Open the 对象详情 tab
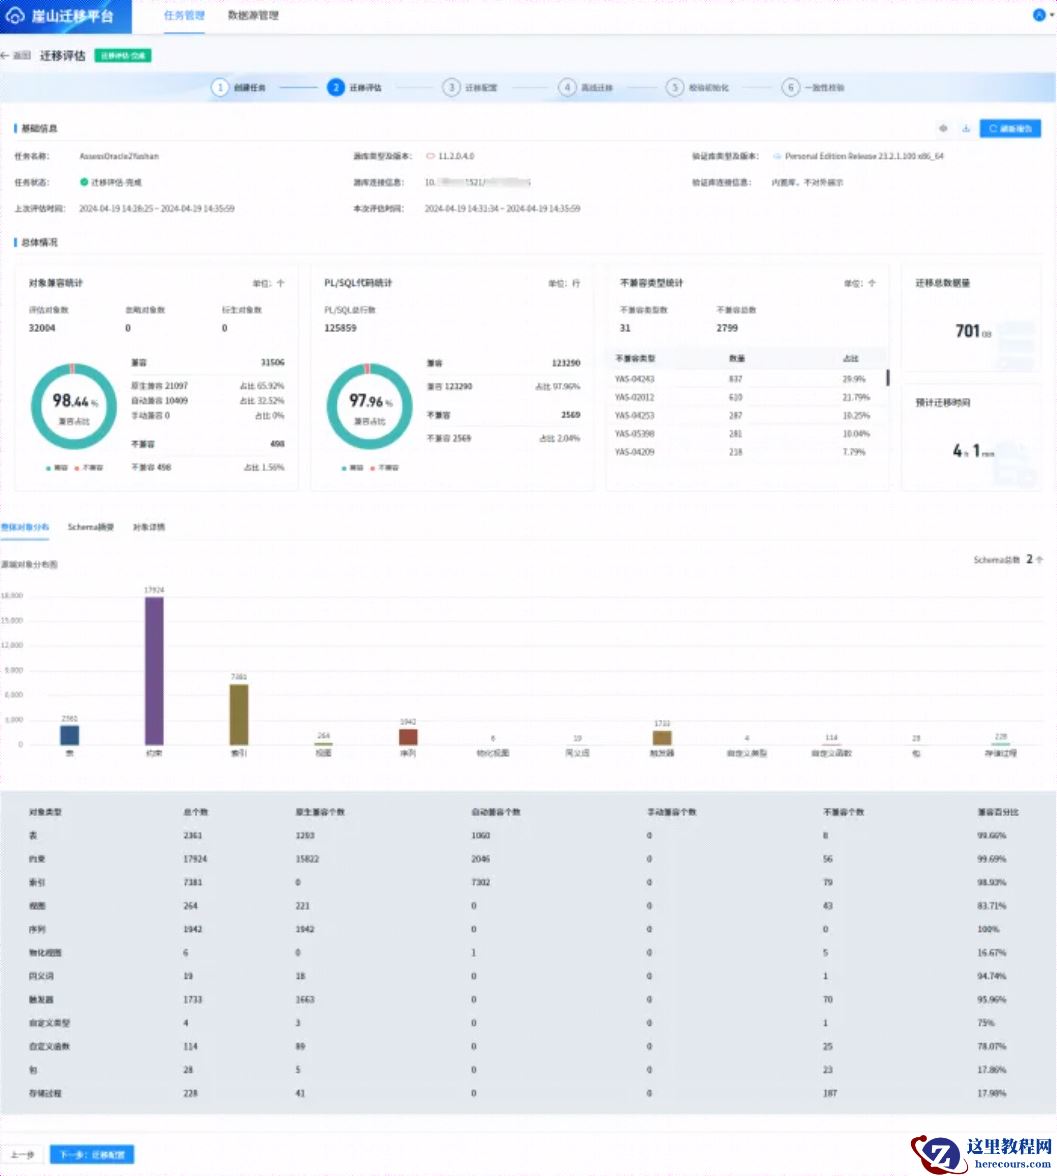The image size is (1057, 1176). point(149,526)
